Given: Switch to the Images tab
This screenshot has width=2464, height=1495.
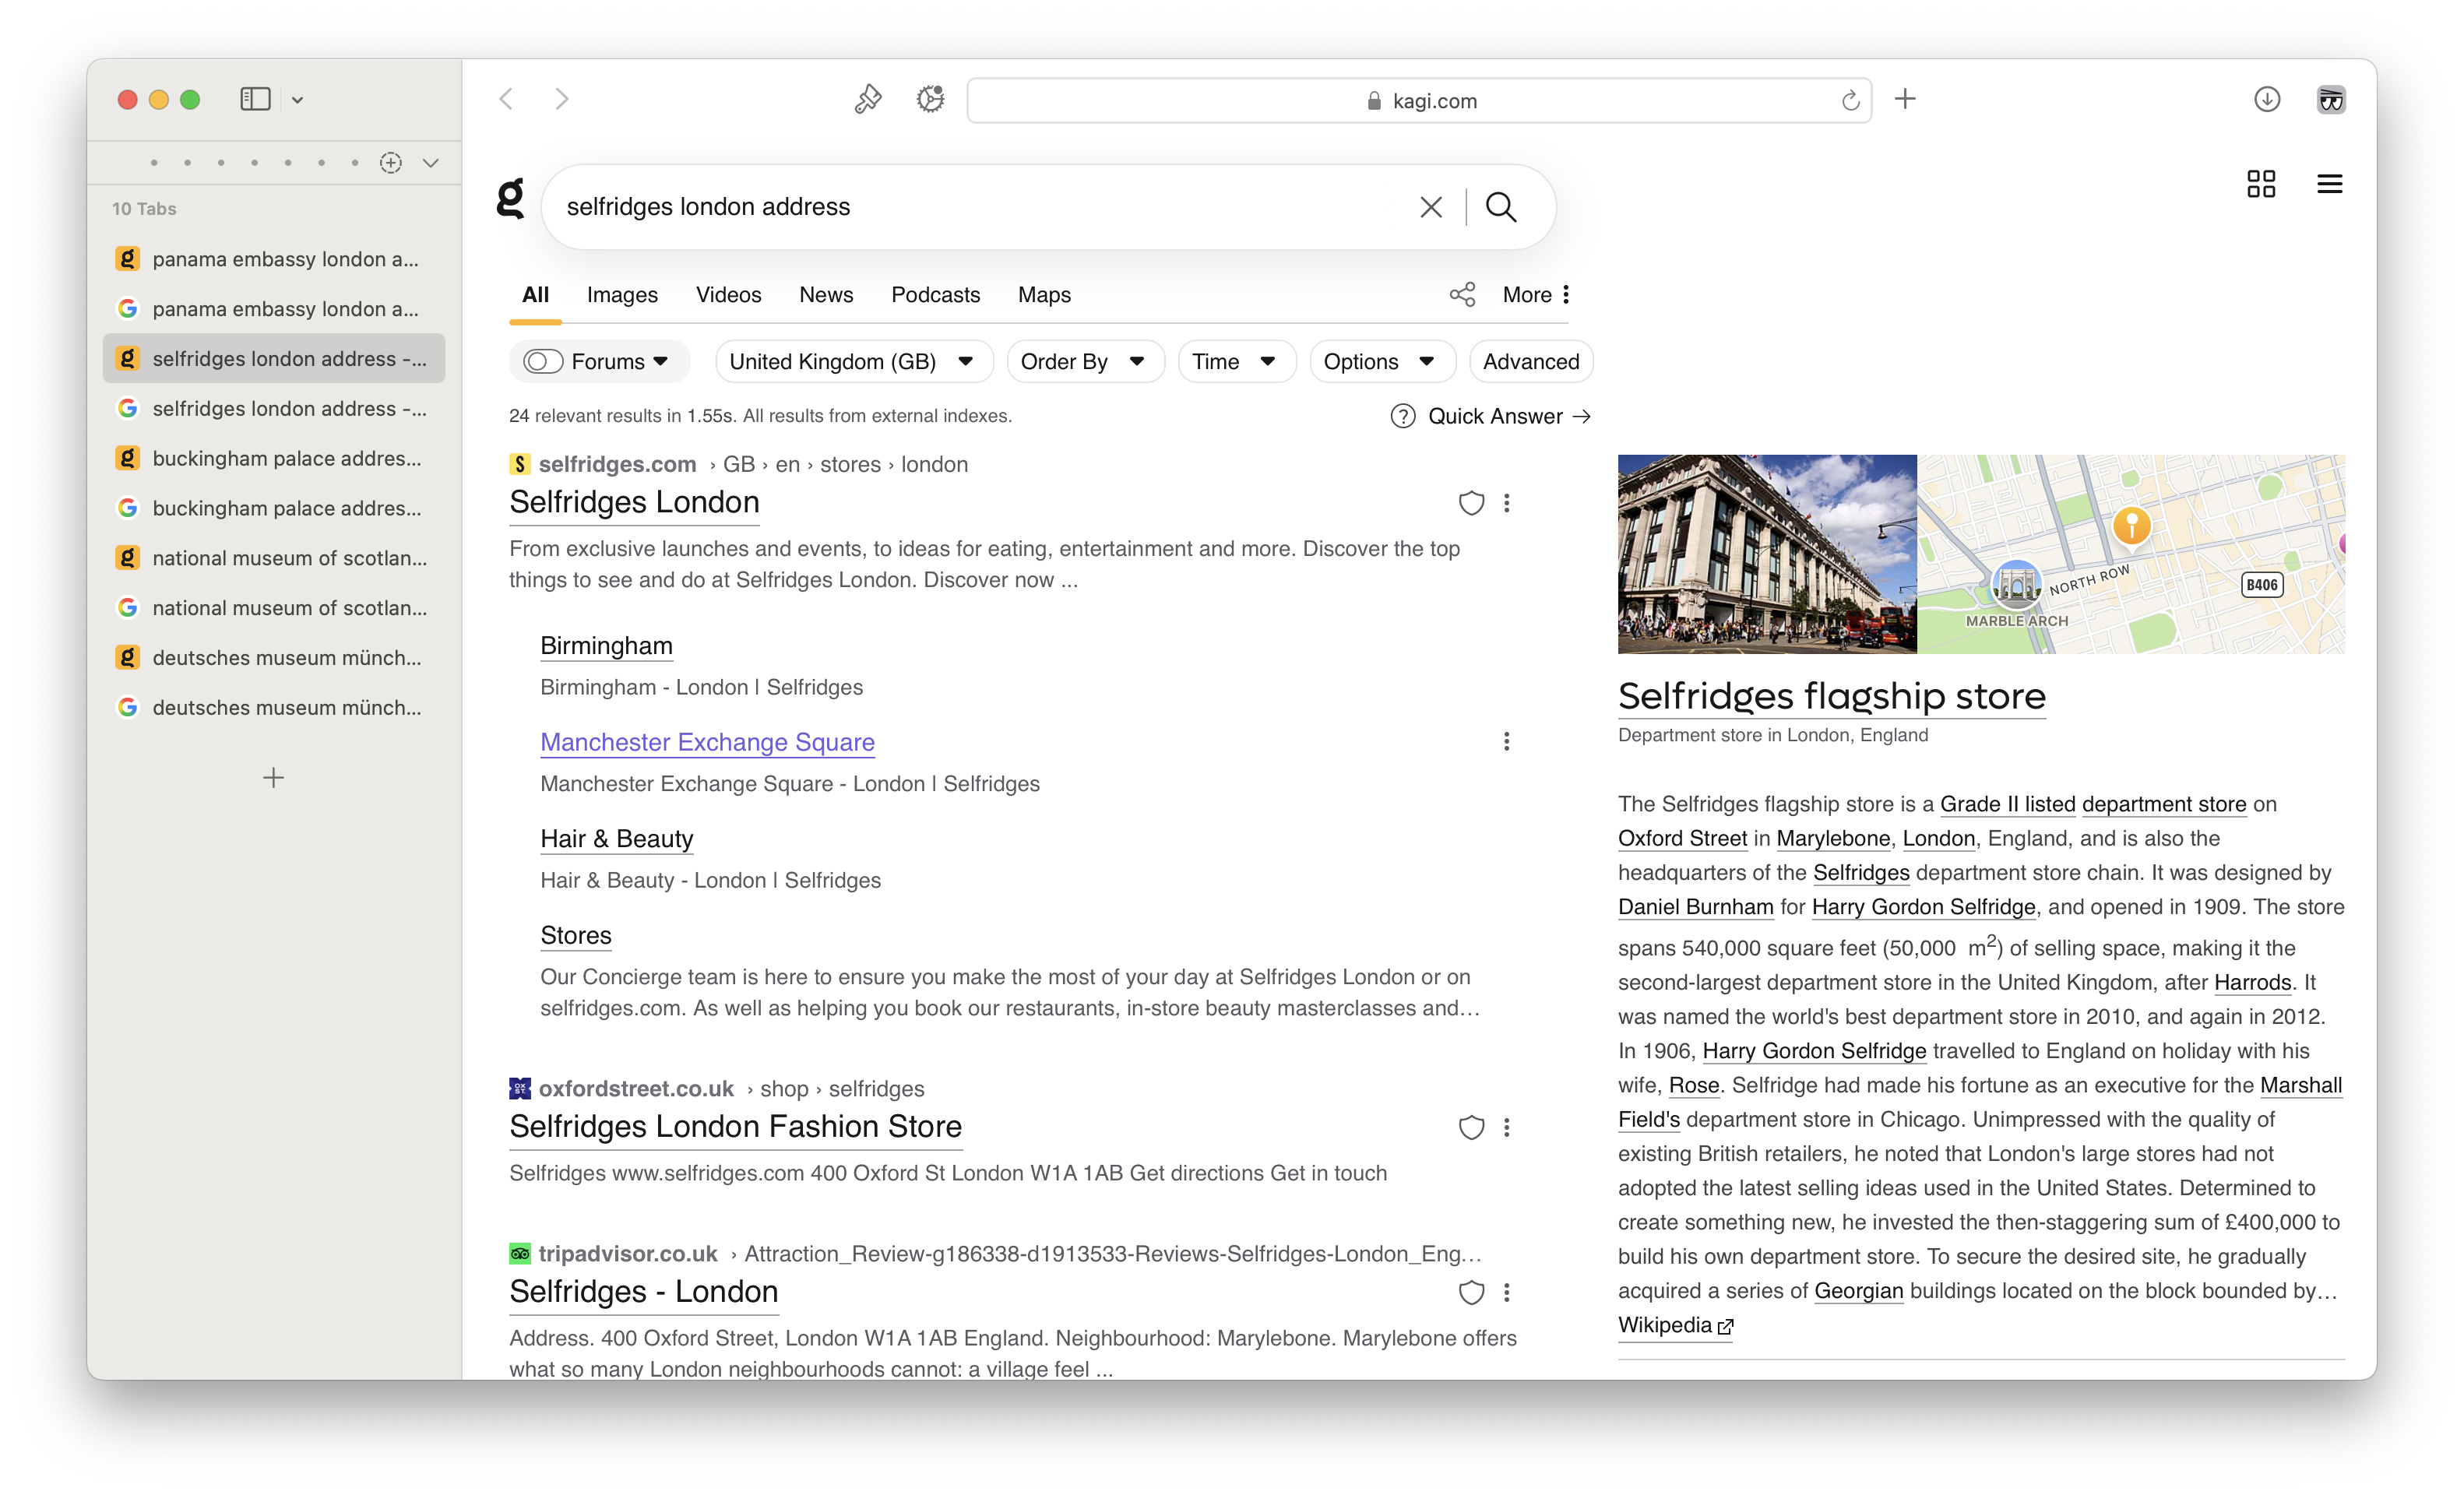Looking at the screenshot, I should point(622,295).
